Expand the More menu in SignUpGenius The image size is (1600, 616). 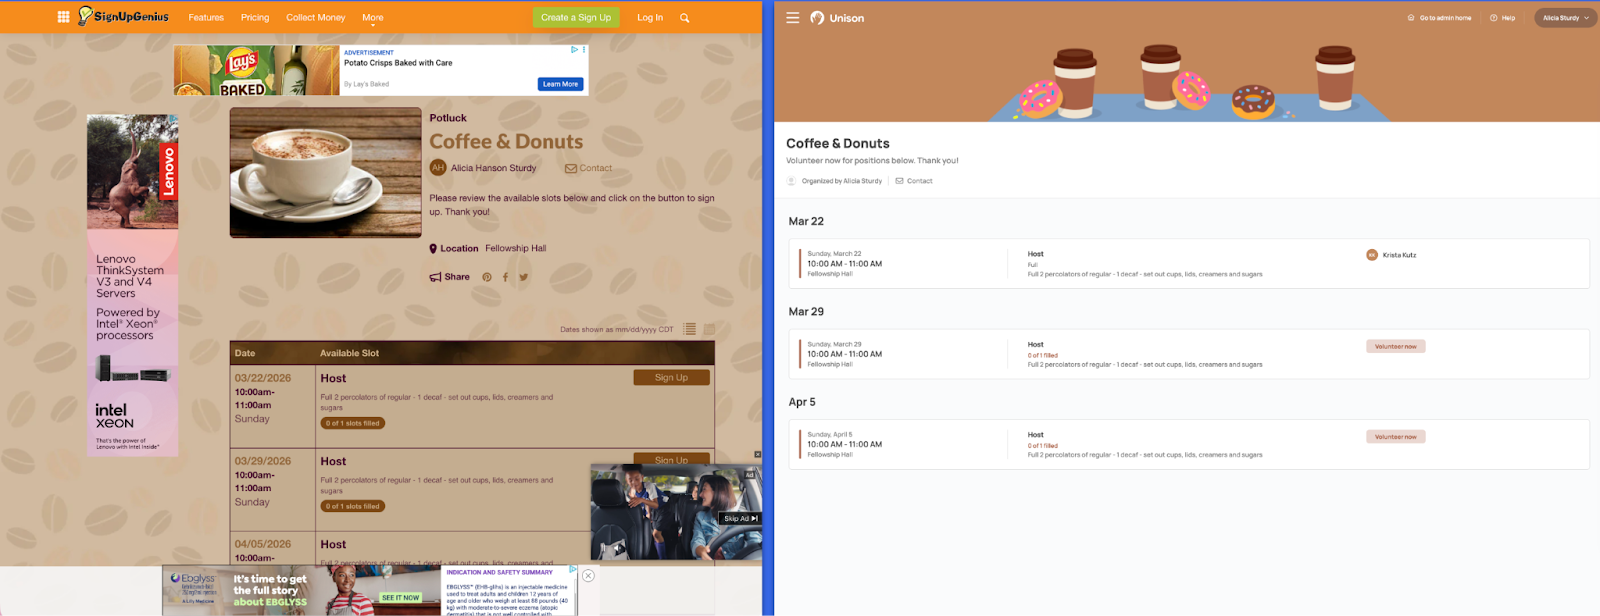(x=372, y=18)
